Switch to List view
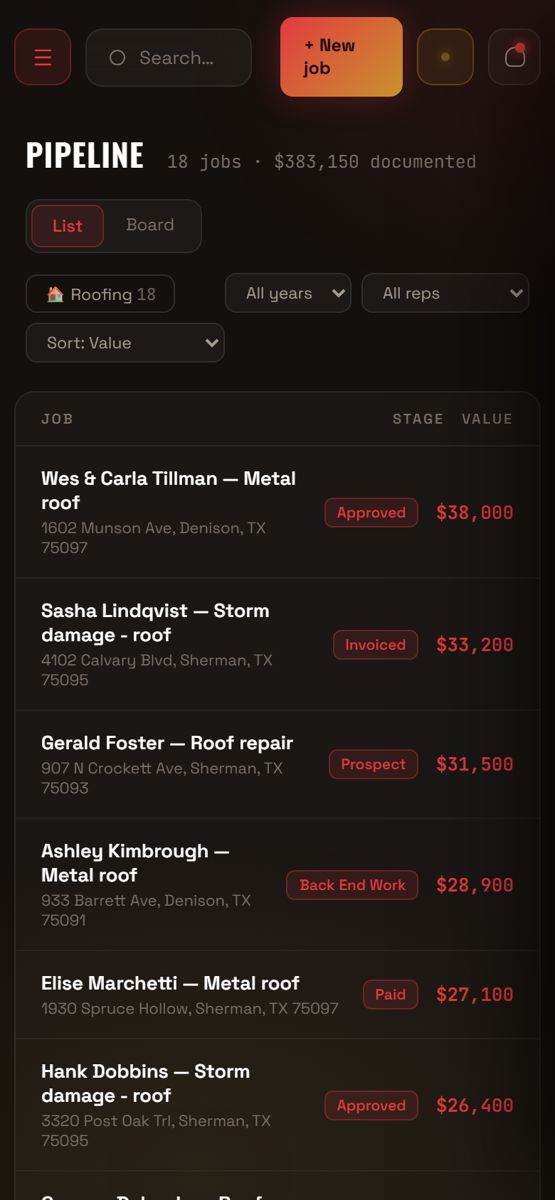Viewport: 555px width, 1200px height. pyautogui.click(x=67, y=226)
